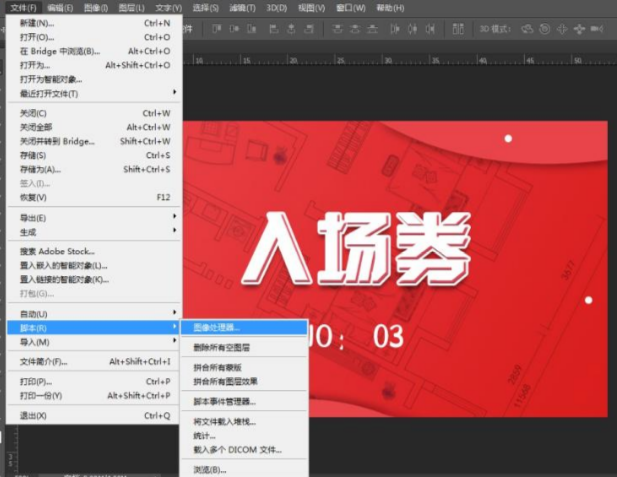Select 3D pan object mode icon
The width and height of the screenshot is (617, 477).
562,29
